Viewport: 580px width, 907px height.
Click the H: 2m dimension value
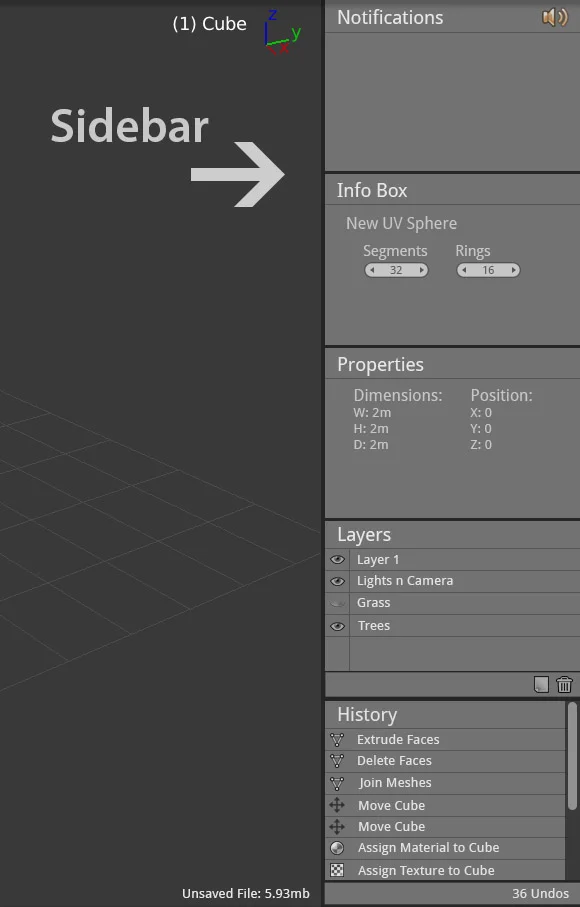coord(371,429)
